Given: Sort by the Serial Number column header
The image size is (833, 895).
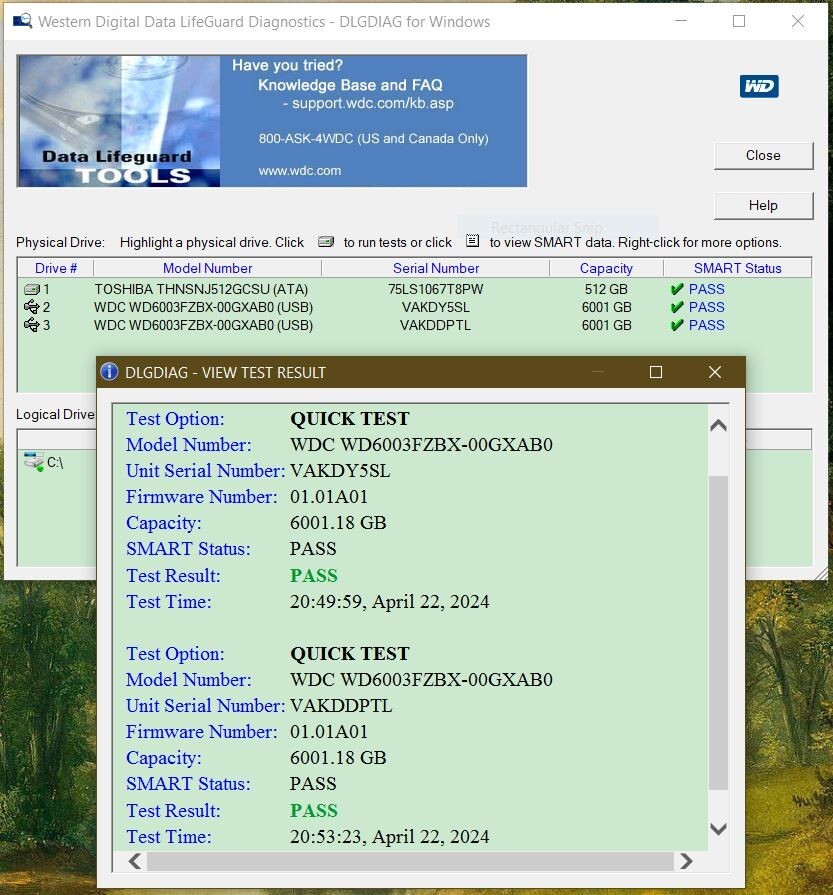Looking at the screenshot, I should [x=436, y=268].
